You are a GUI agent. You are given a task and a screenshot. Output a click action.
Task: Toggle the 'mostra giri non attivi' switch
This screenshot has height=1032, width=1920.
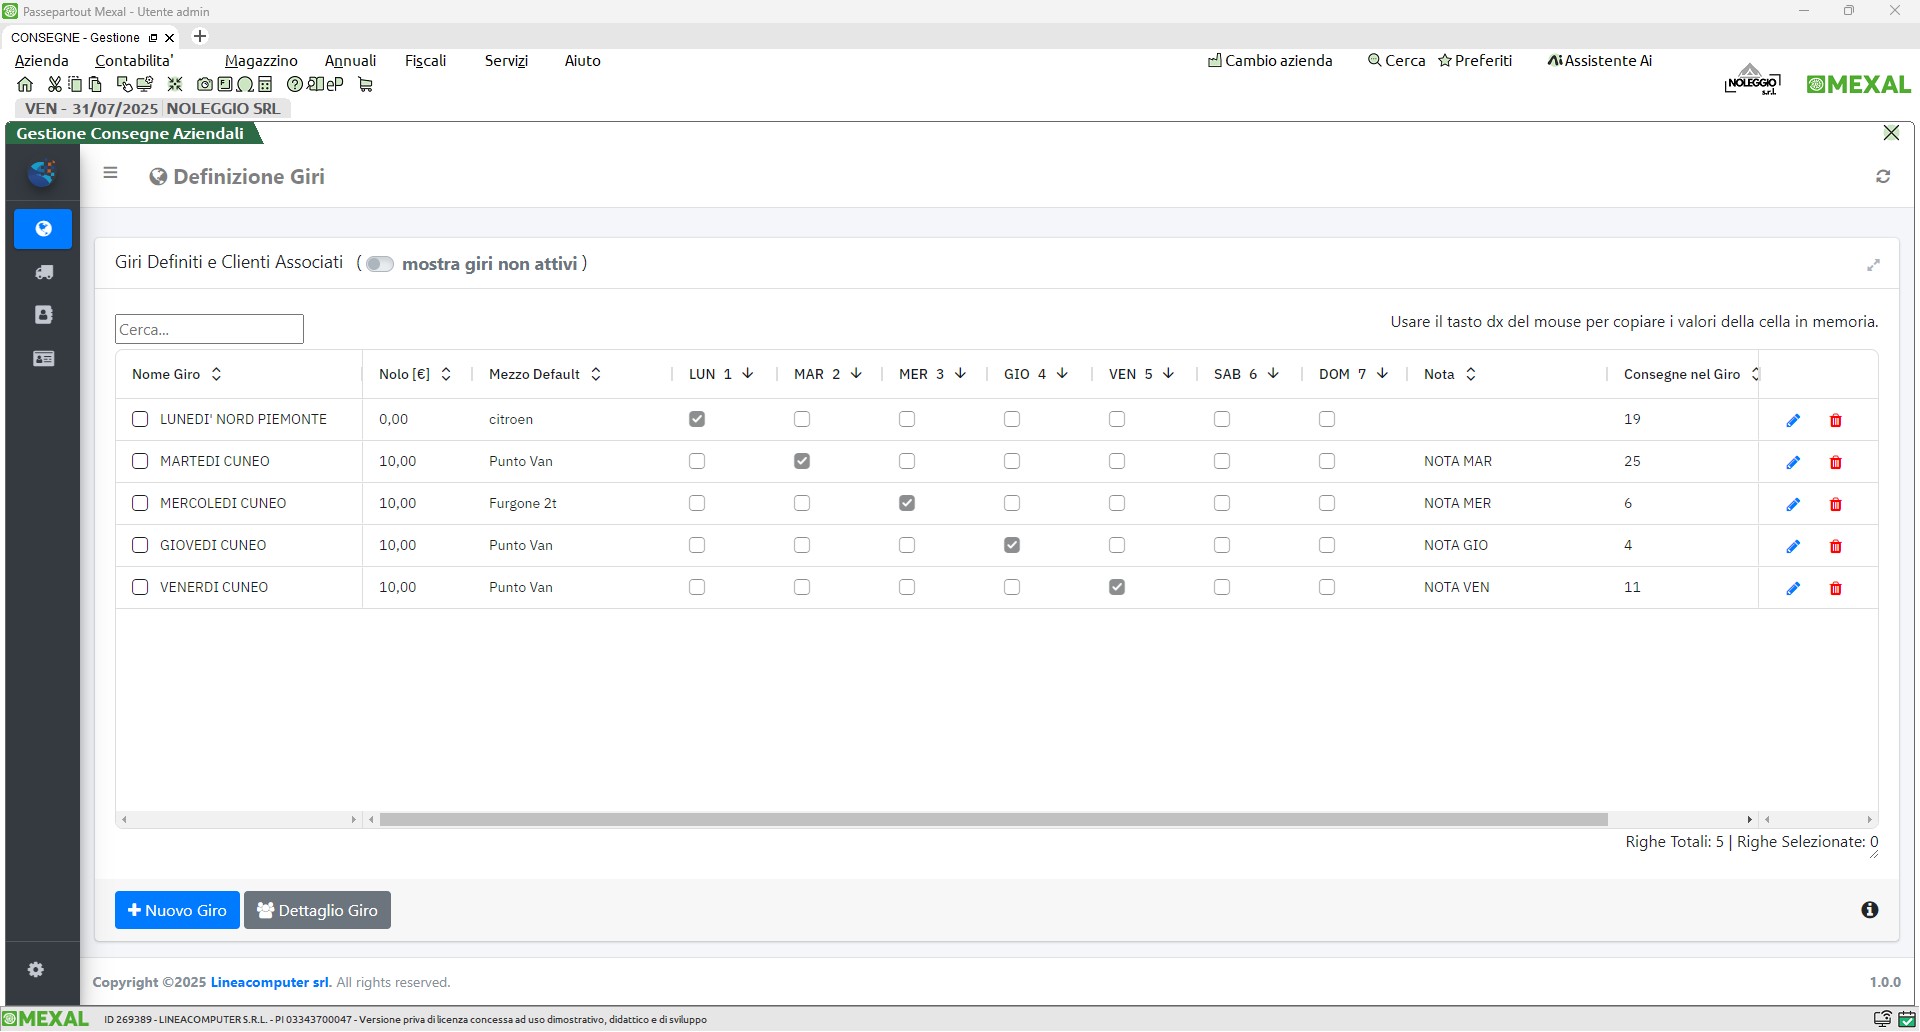point(379,264)
